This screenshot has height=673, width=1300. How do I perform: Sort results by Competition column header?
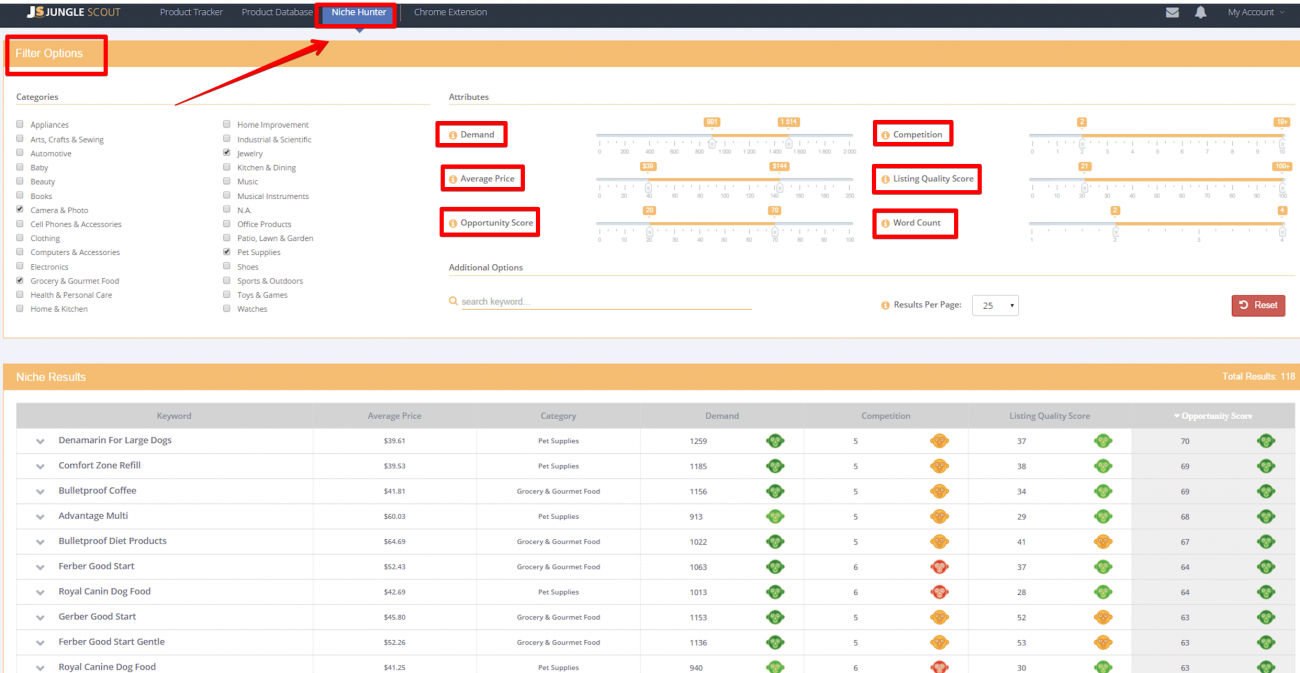(886, 416)
